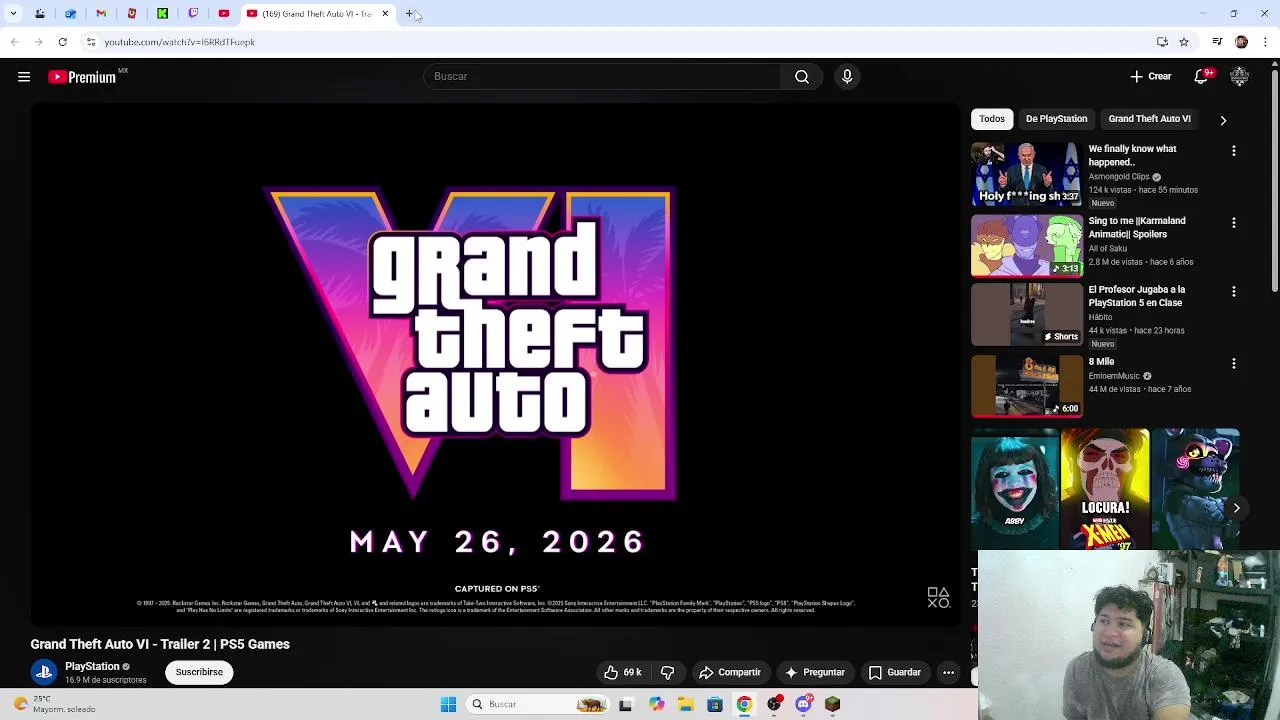Open the 'LOCURA!' X-Men short

tap(1105, 489)
